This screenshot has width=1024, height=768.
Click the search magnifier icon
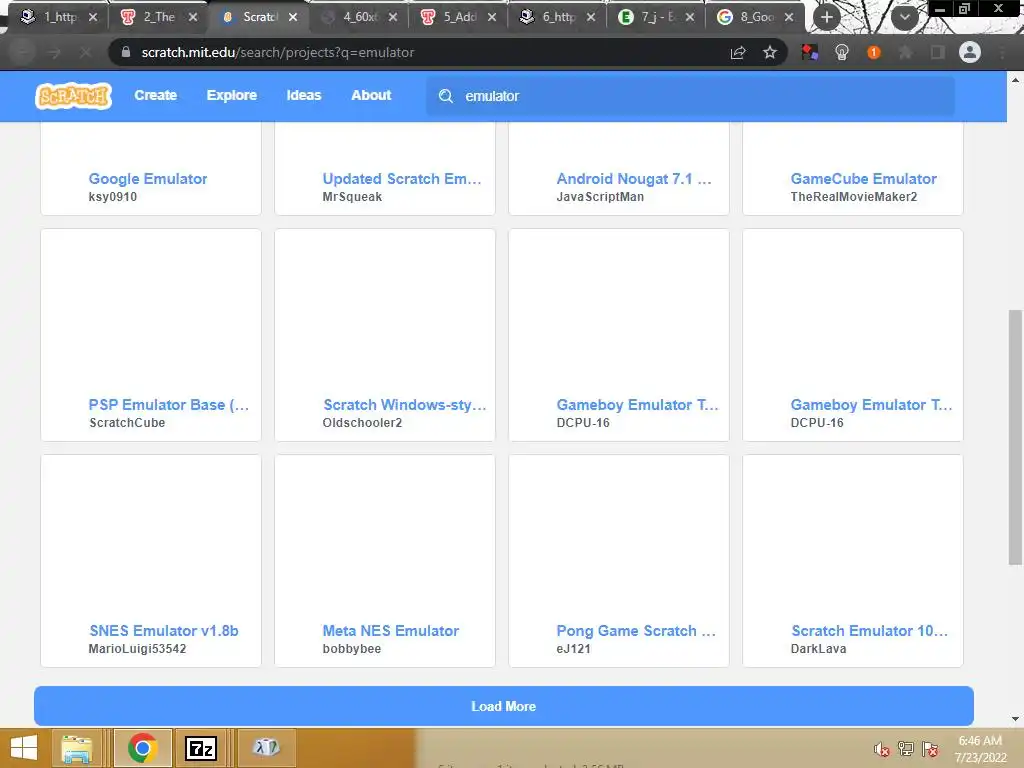point(445,96)
